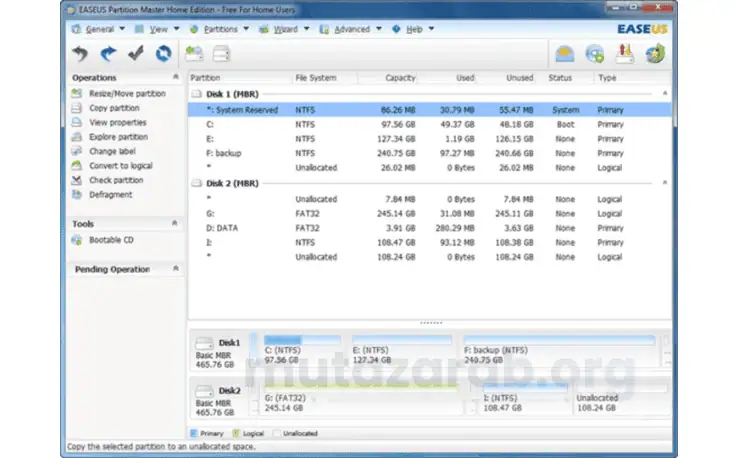Select F: backup (NTFS) partition block
The image size is (738, 458).
point(560,350)
